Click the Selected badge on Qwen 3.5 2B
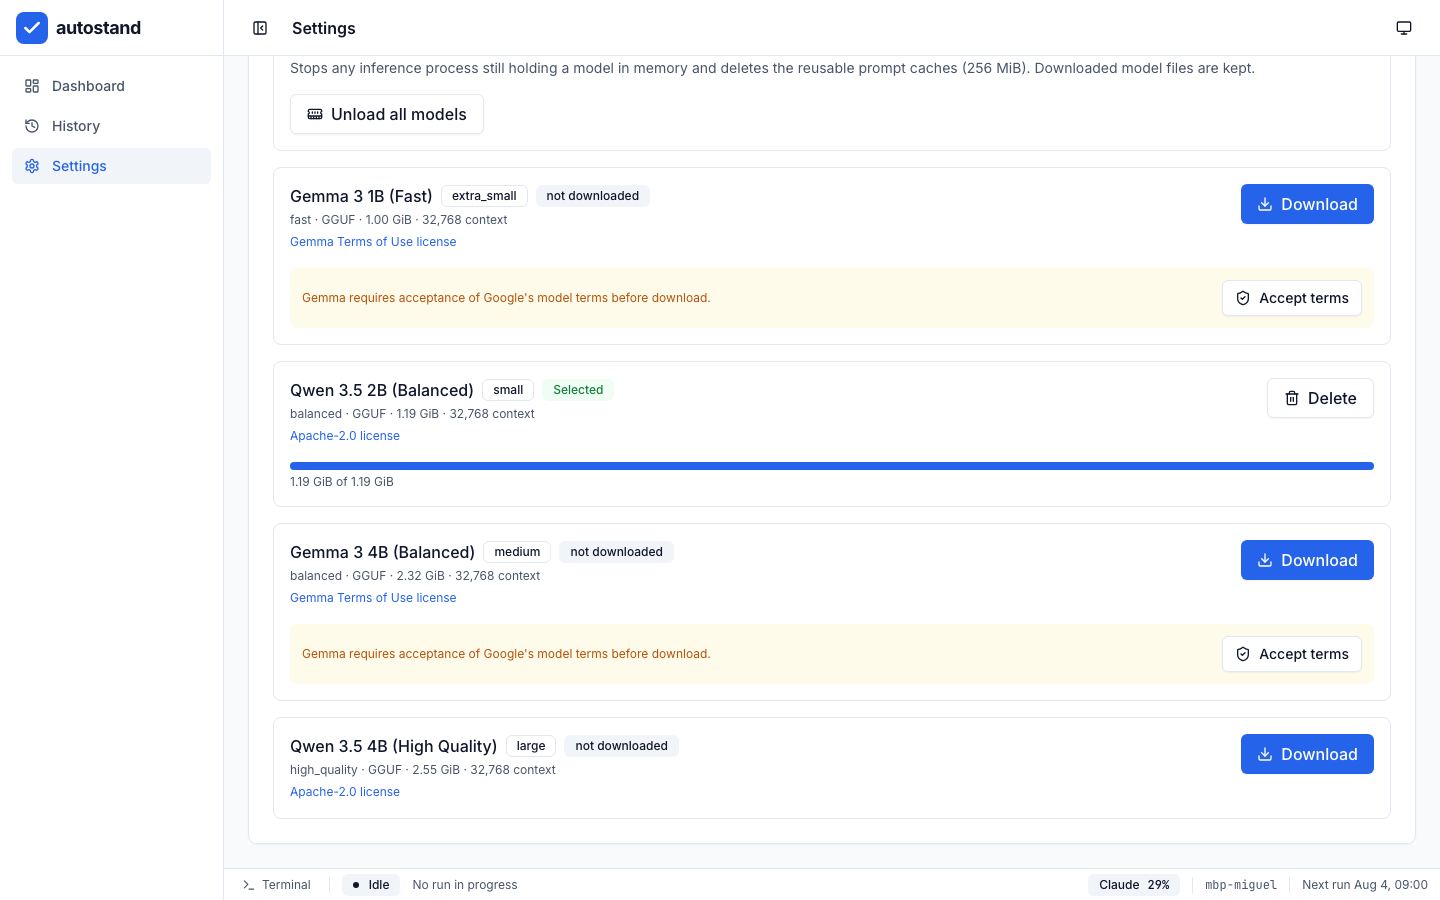1440x900 pixels. click(578, 390)
